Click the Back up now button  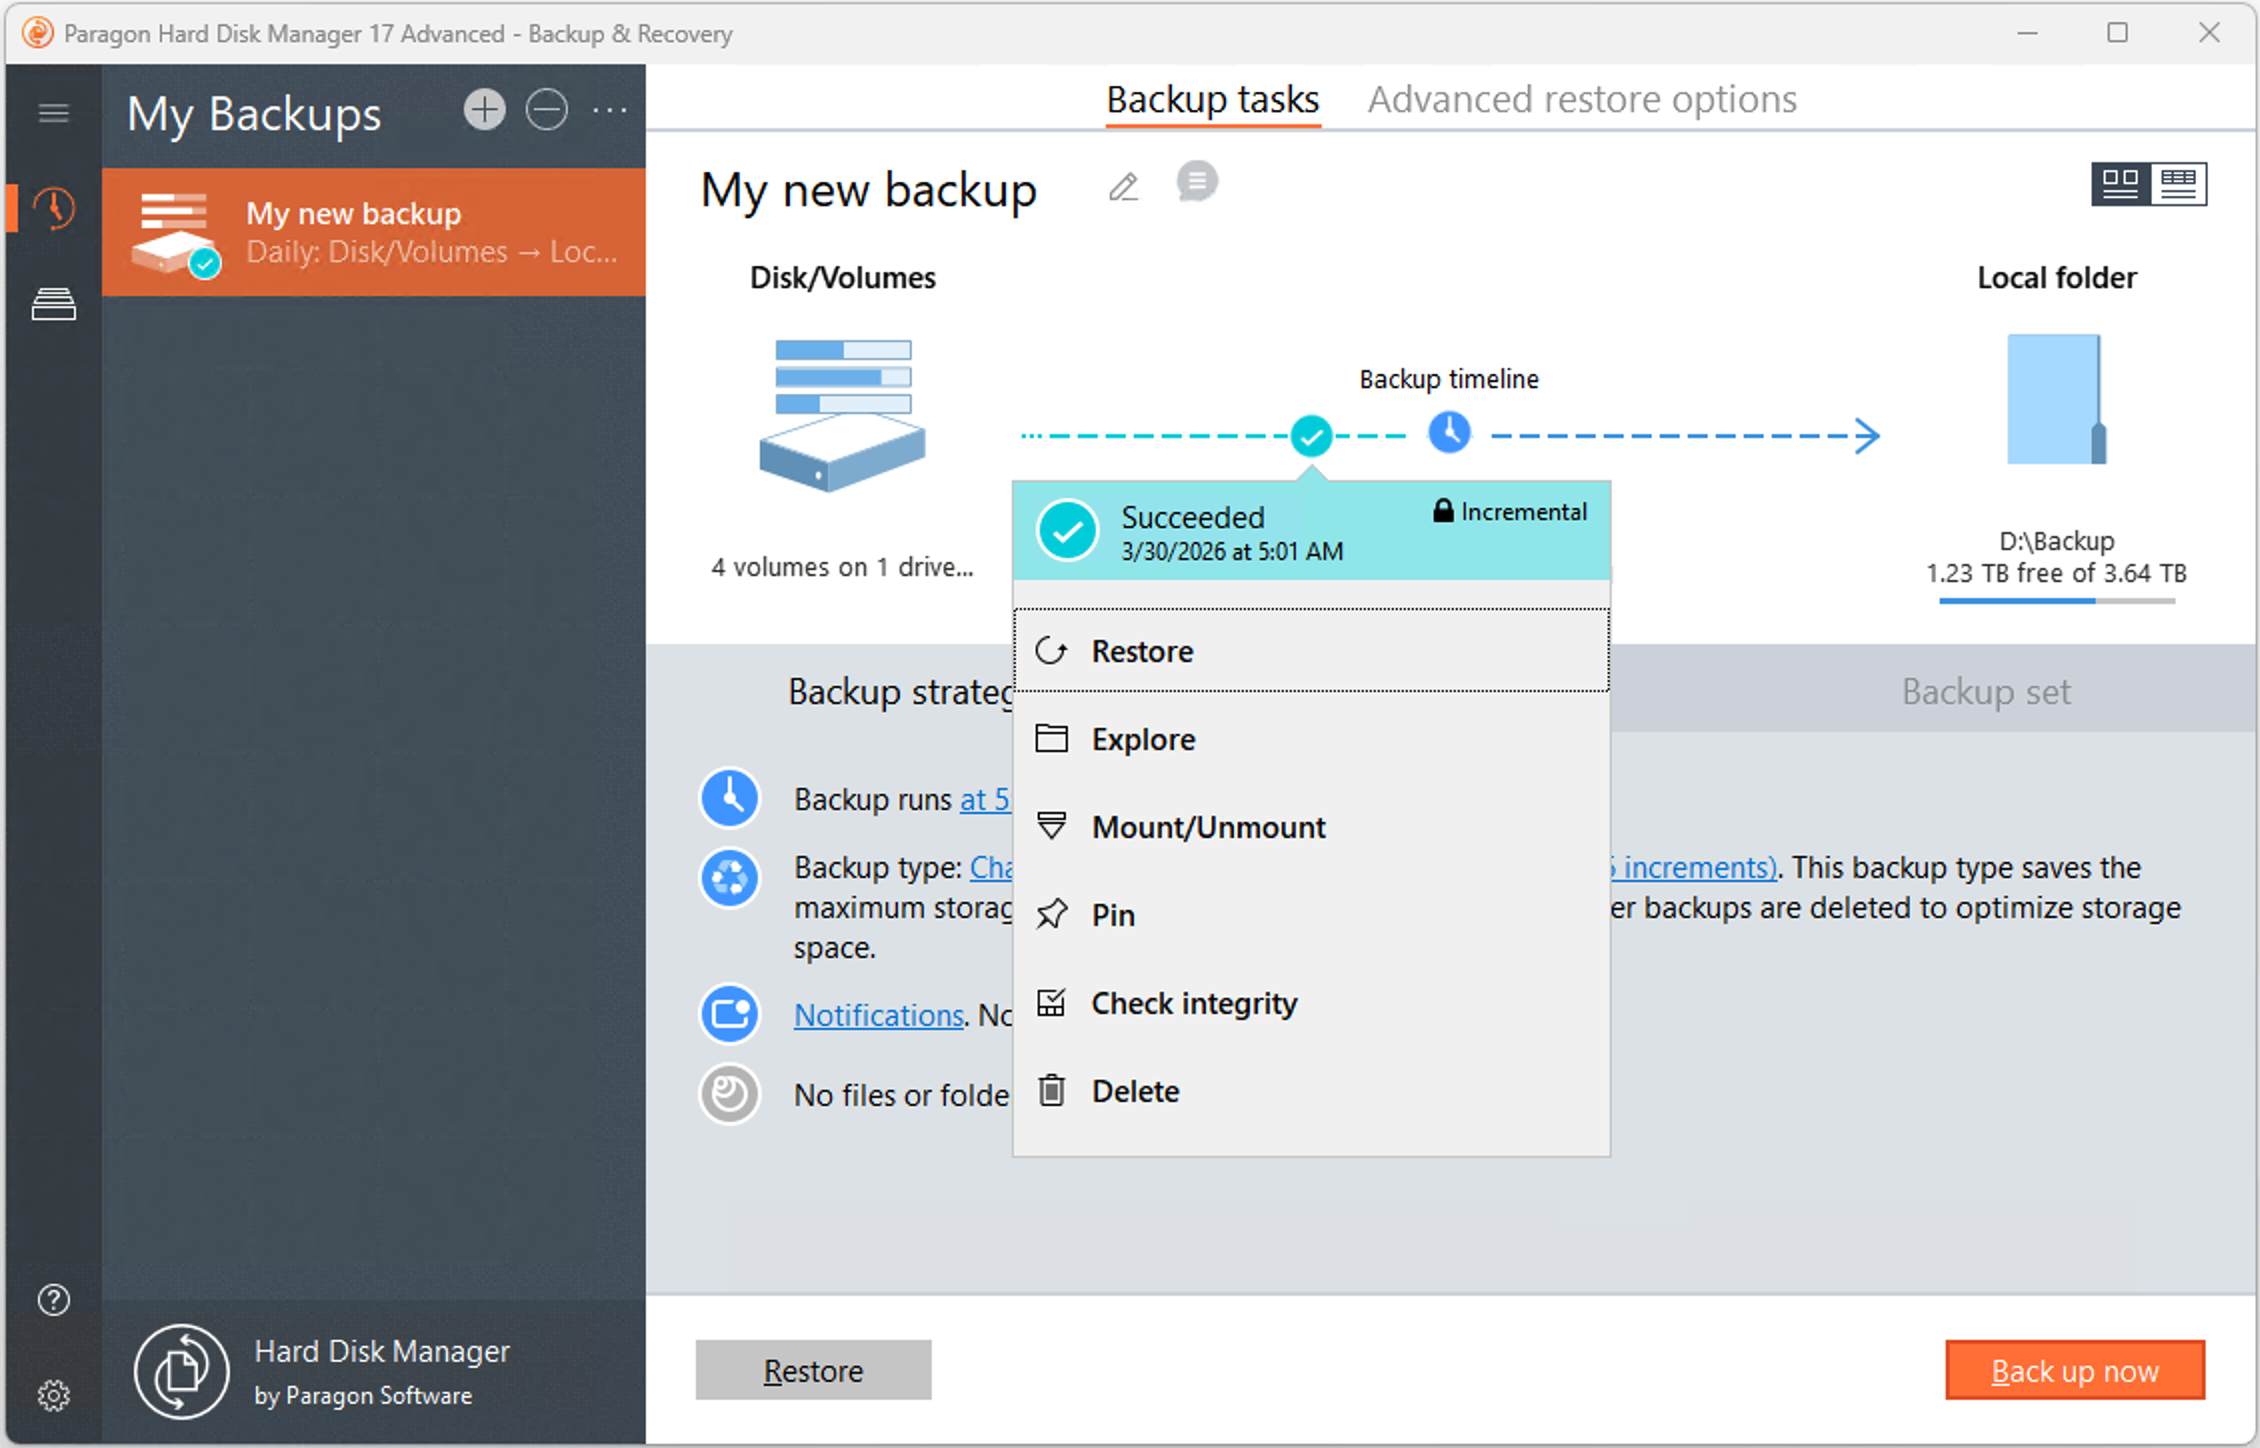(x=2074, y=1370)
